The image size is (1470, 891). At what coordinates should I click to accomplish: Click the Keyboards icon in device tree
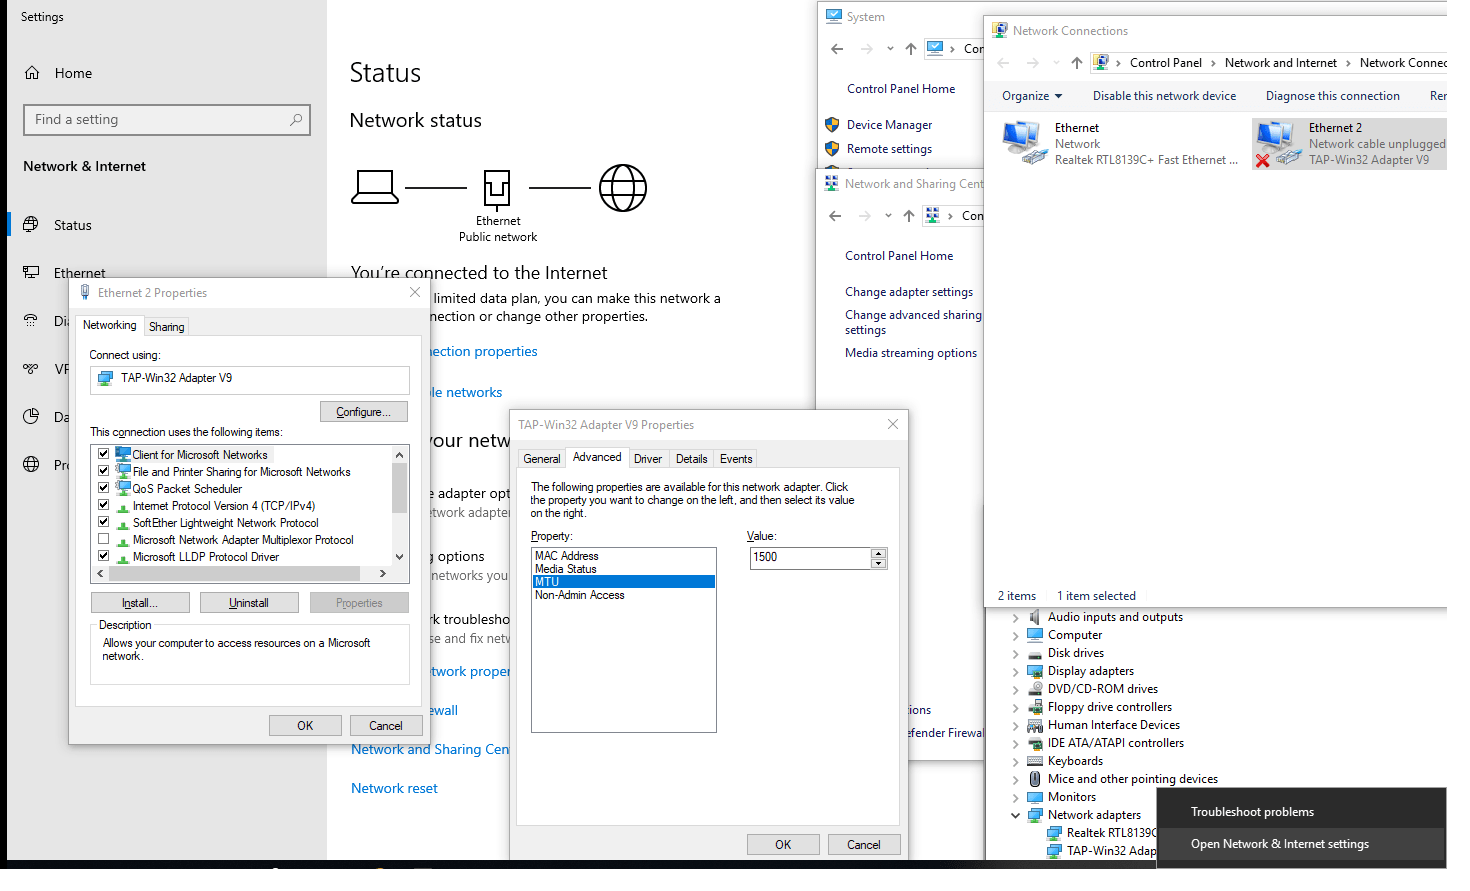1035,761
